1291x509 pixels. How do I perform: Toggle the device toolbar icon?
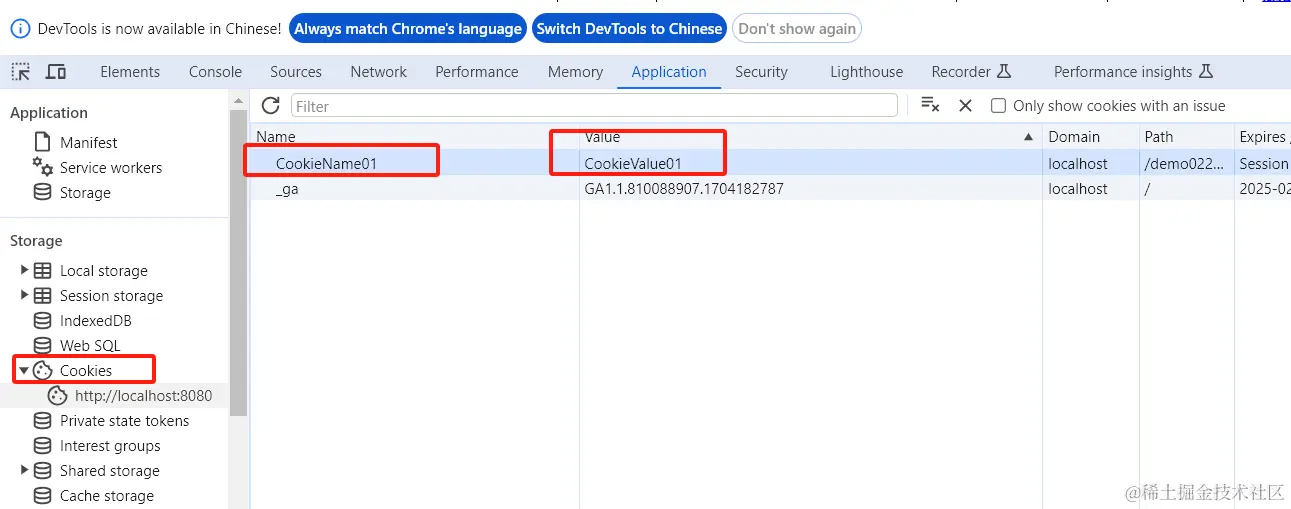click(x=56, y=72)
